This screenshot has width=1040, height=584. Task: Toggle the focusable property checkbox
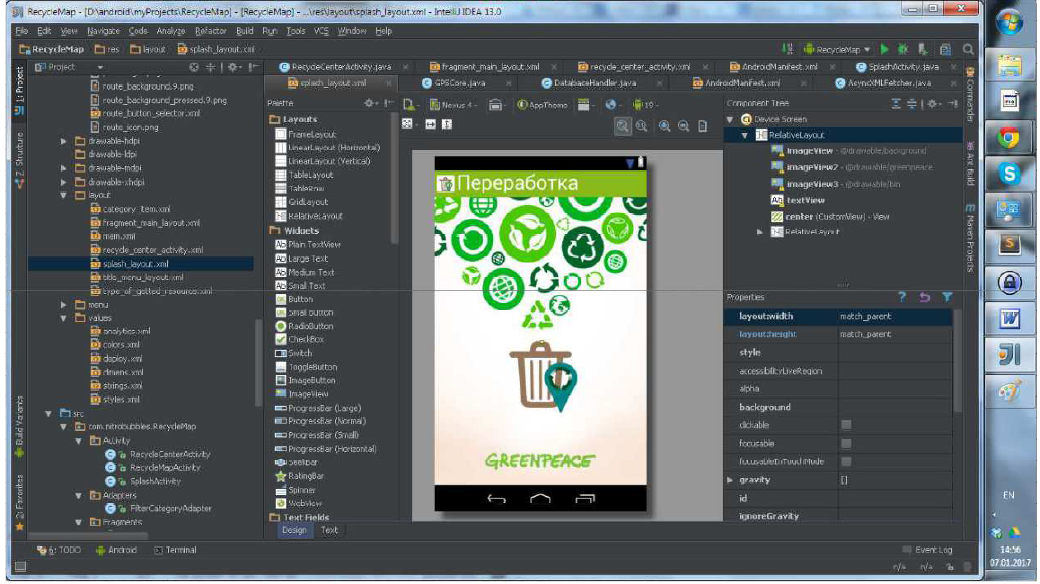(846, 443)
